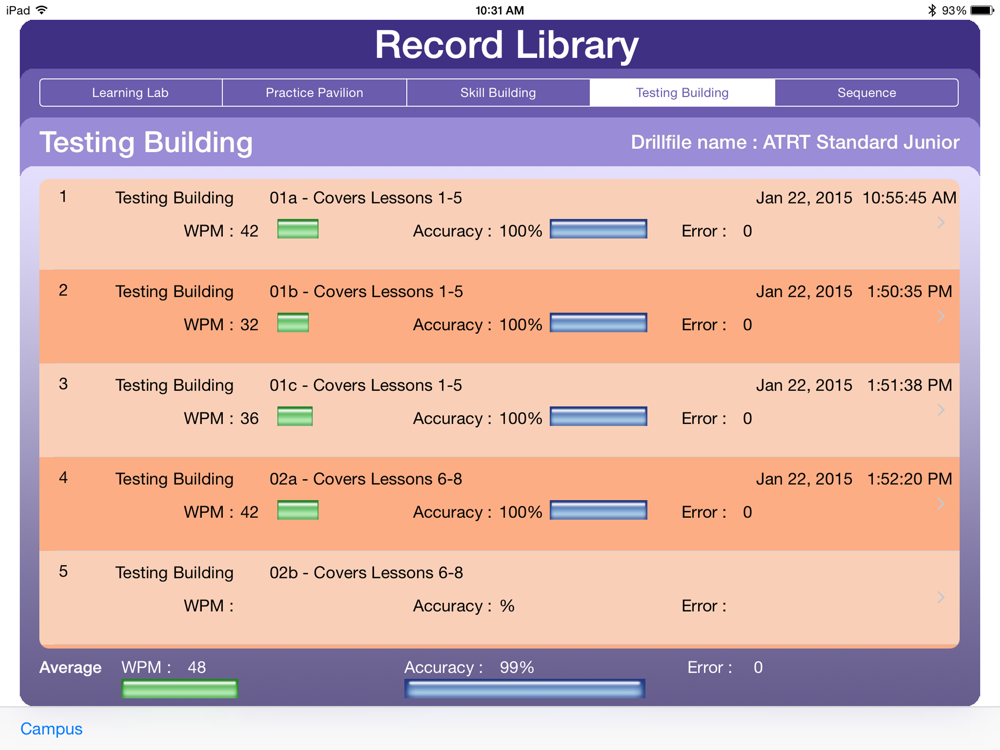
Task: Tap the Wi-Fi icon in status bar
Action: click(42, 10)
